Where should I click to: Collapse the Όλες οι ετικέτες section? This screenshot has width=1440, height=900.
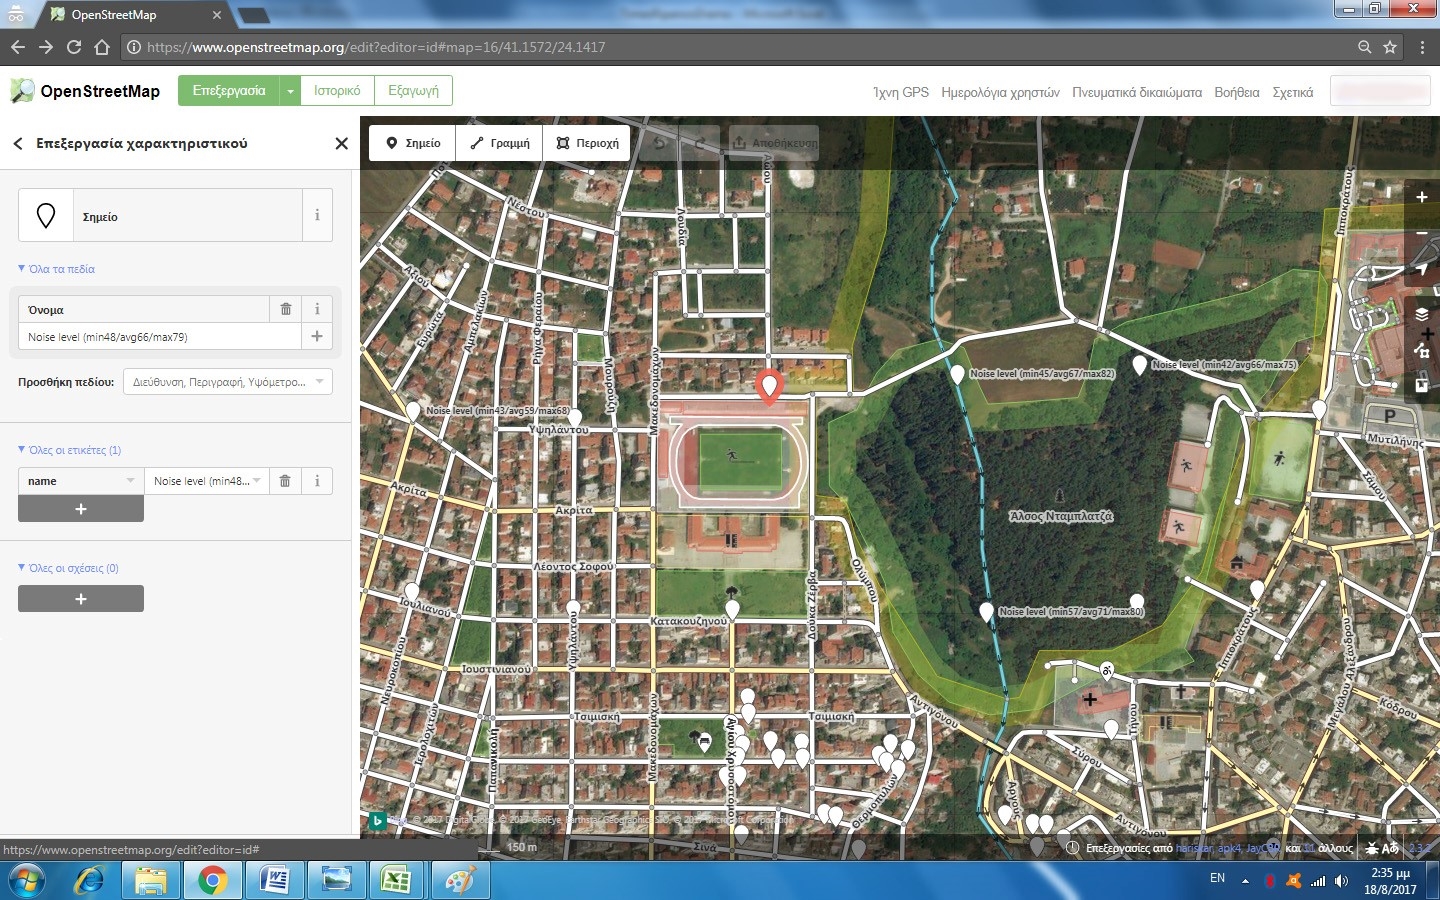(70, 450)
